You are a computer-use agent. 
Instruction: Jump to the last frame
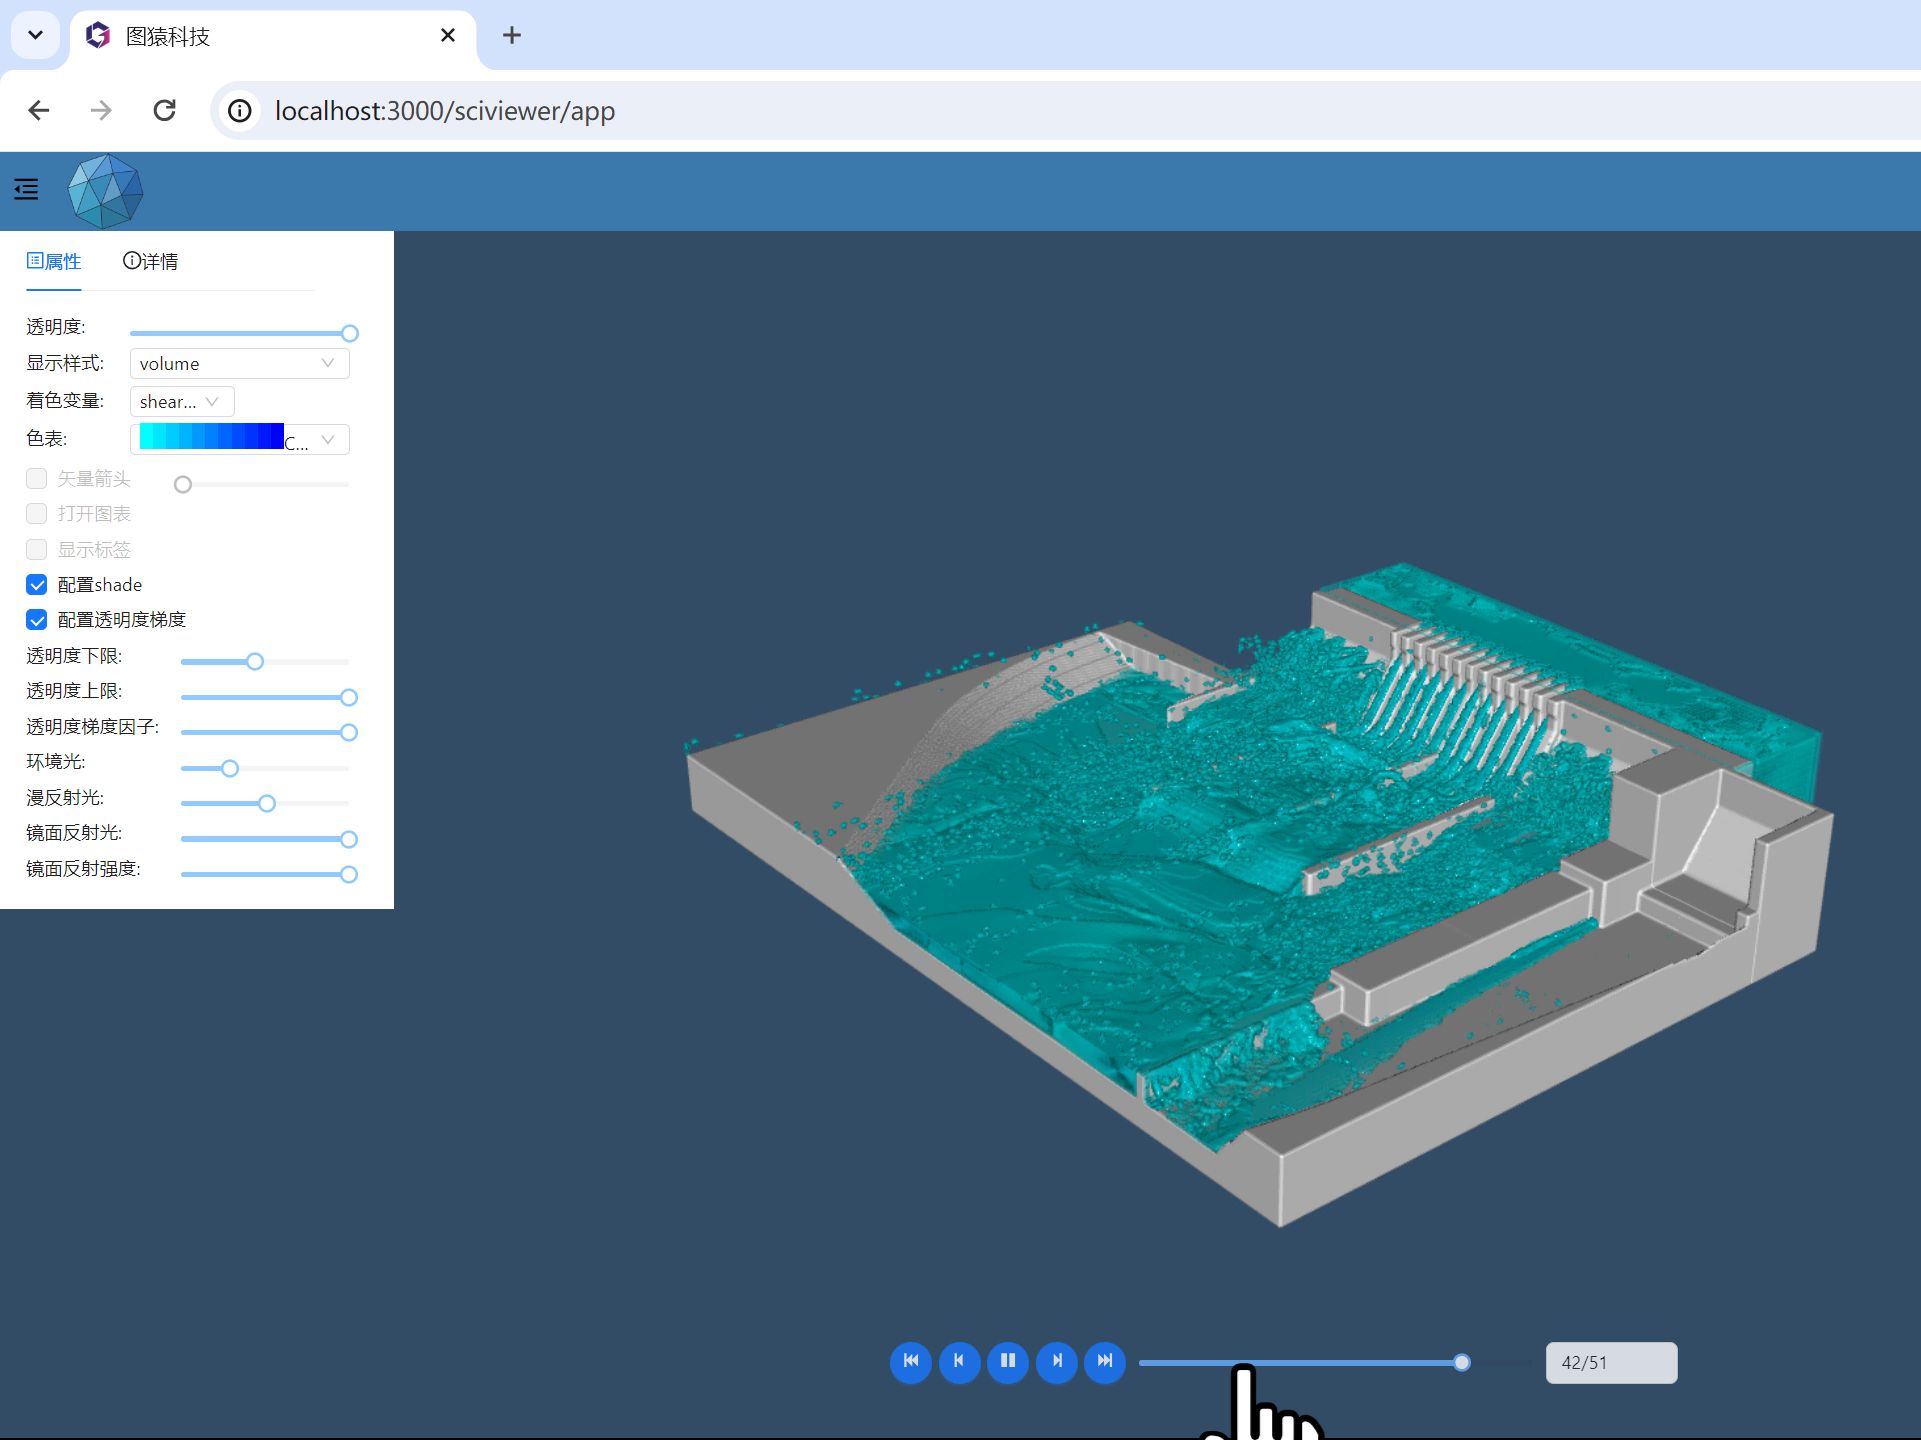1105,1361
